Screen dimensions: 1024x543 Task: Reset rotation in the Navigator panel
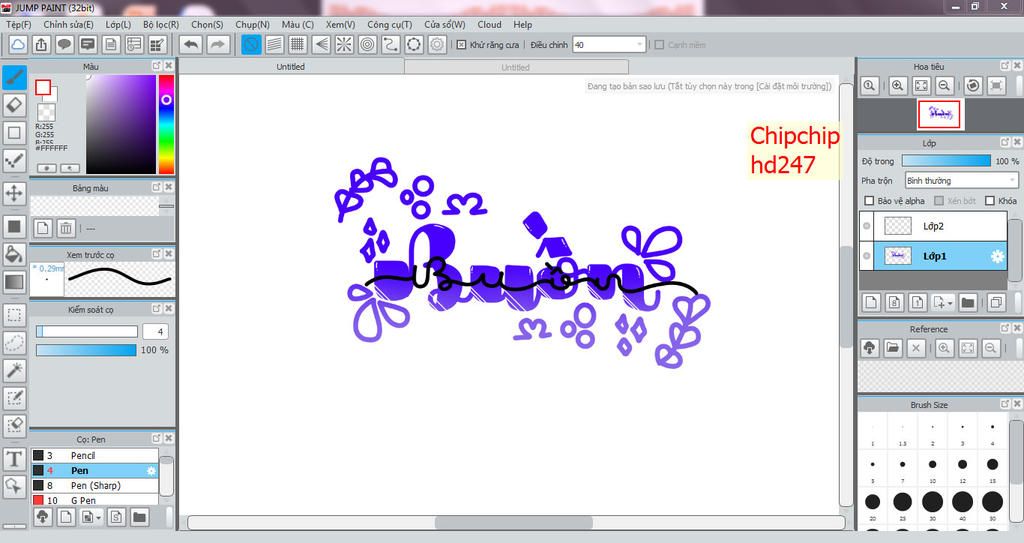tap(973, 85)
